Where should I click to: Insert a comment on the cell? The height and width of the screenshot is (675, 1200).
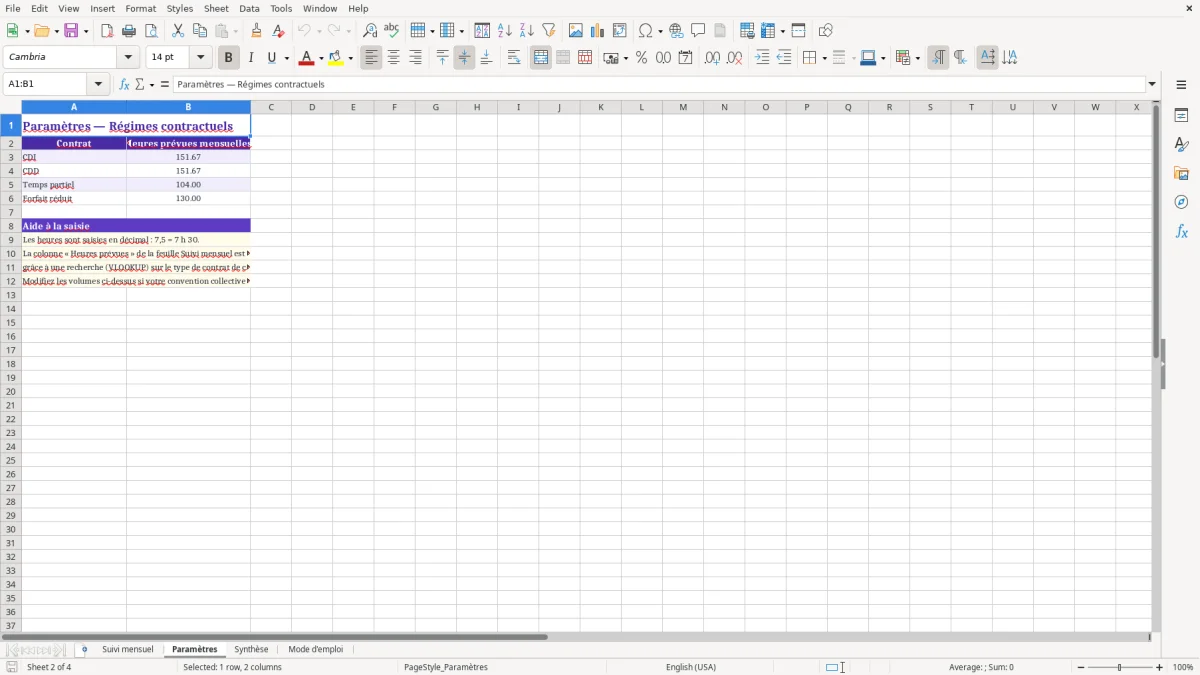pyautogui.click(x=698, y=31)
